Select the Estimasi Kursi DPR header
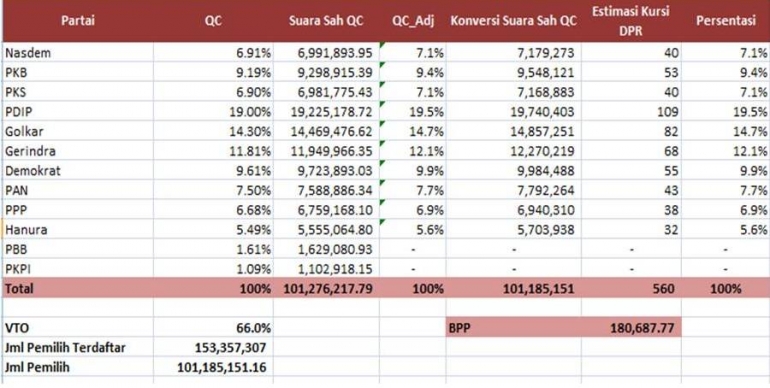 tap(631, 21)
